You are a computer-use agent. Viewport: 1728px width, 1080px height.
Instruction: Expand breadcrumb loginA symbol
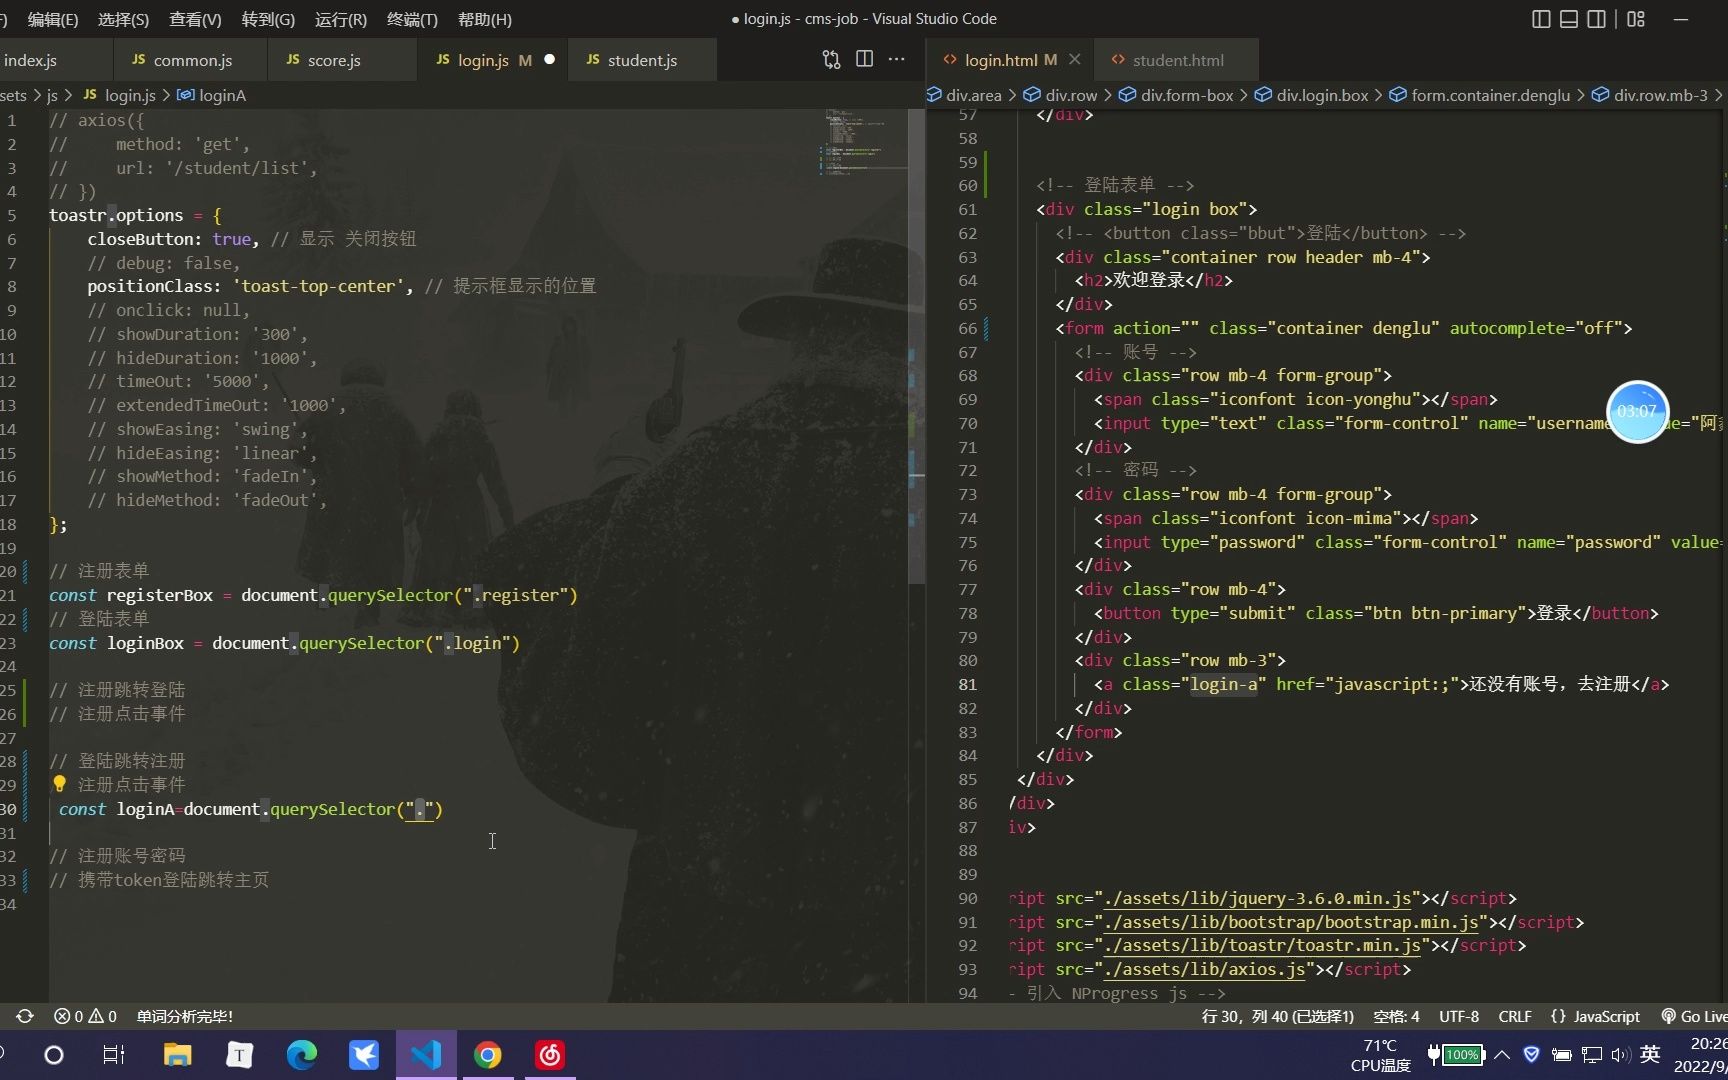[211, 95]
